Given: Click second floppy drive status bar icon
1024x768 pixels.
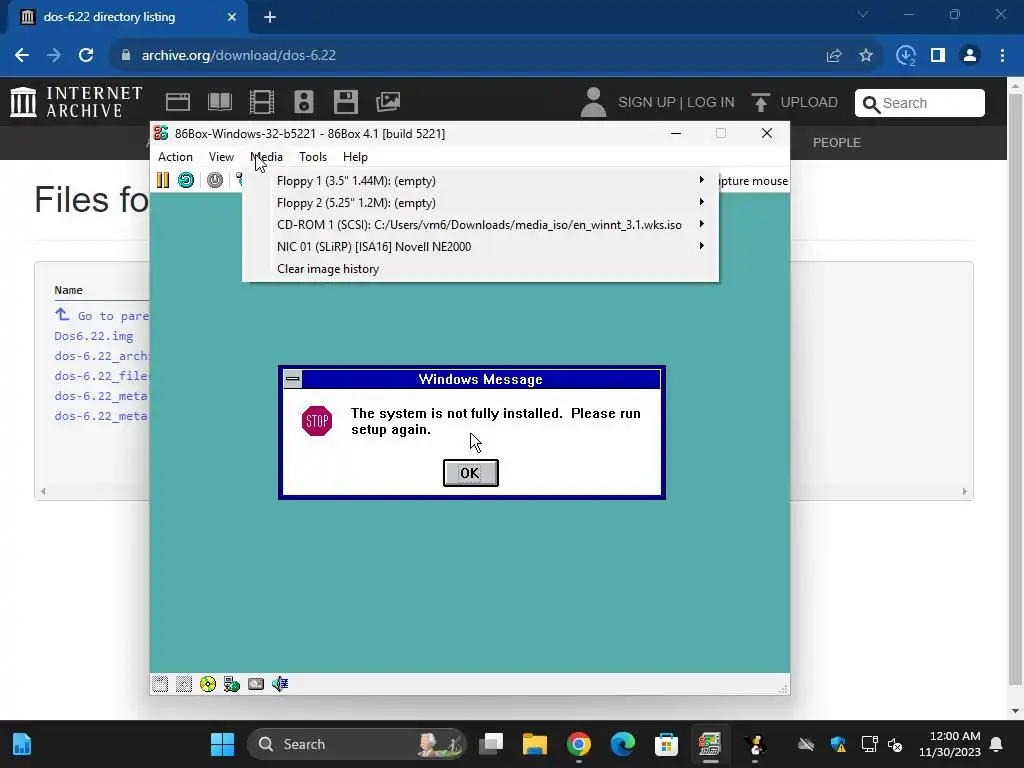Looking at the screenshot, I should click(184, 684).
